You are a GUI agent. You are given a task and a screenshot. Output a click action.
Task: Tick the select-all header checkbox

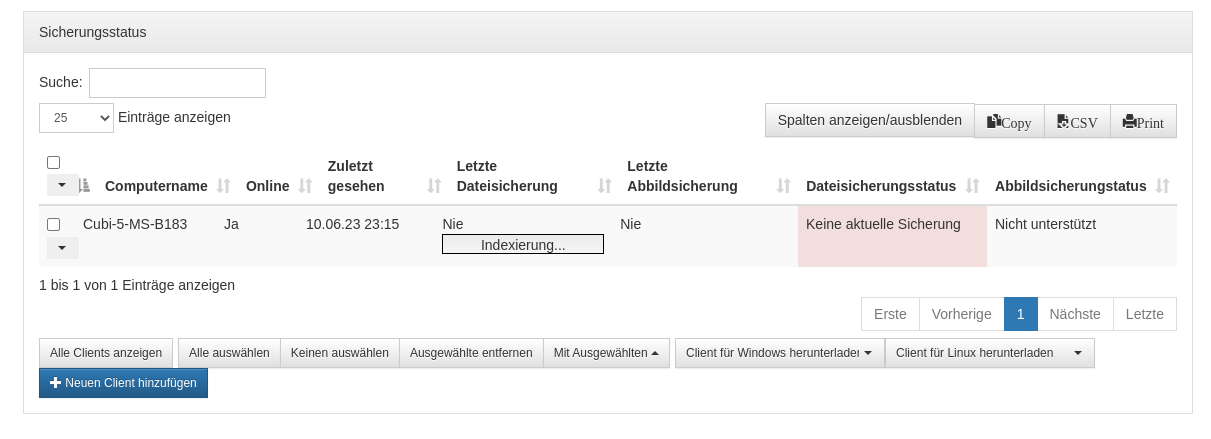pyautogui.click(x=54, y=162)
